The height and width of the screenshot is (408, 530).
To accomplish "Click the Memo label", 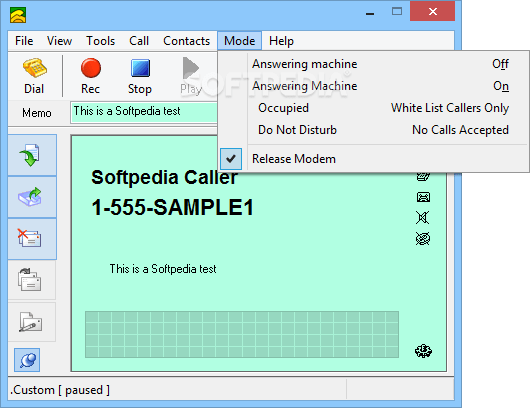I will pos(37,113).
